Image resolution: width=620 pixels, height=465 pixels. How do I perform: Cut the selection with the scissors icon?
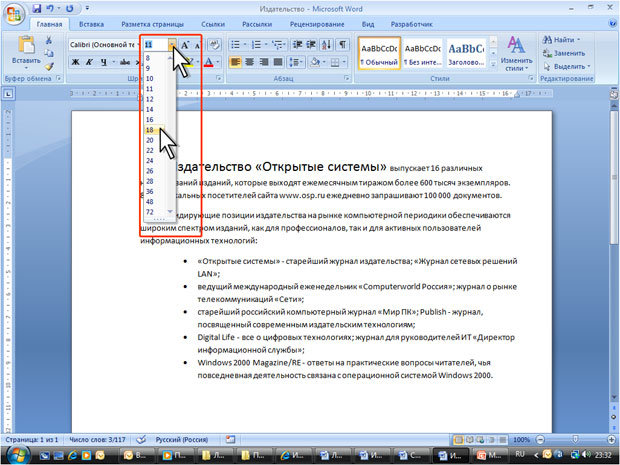(x=49, y=40)
